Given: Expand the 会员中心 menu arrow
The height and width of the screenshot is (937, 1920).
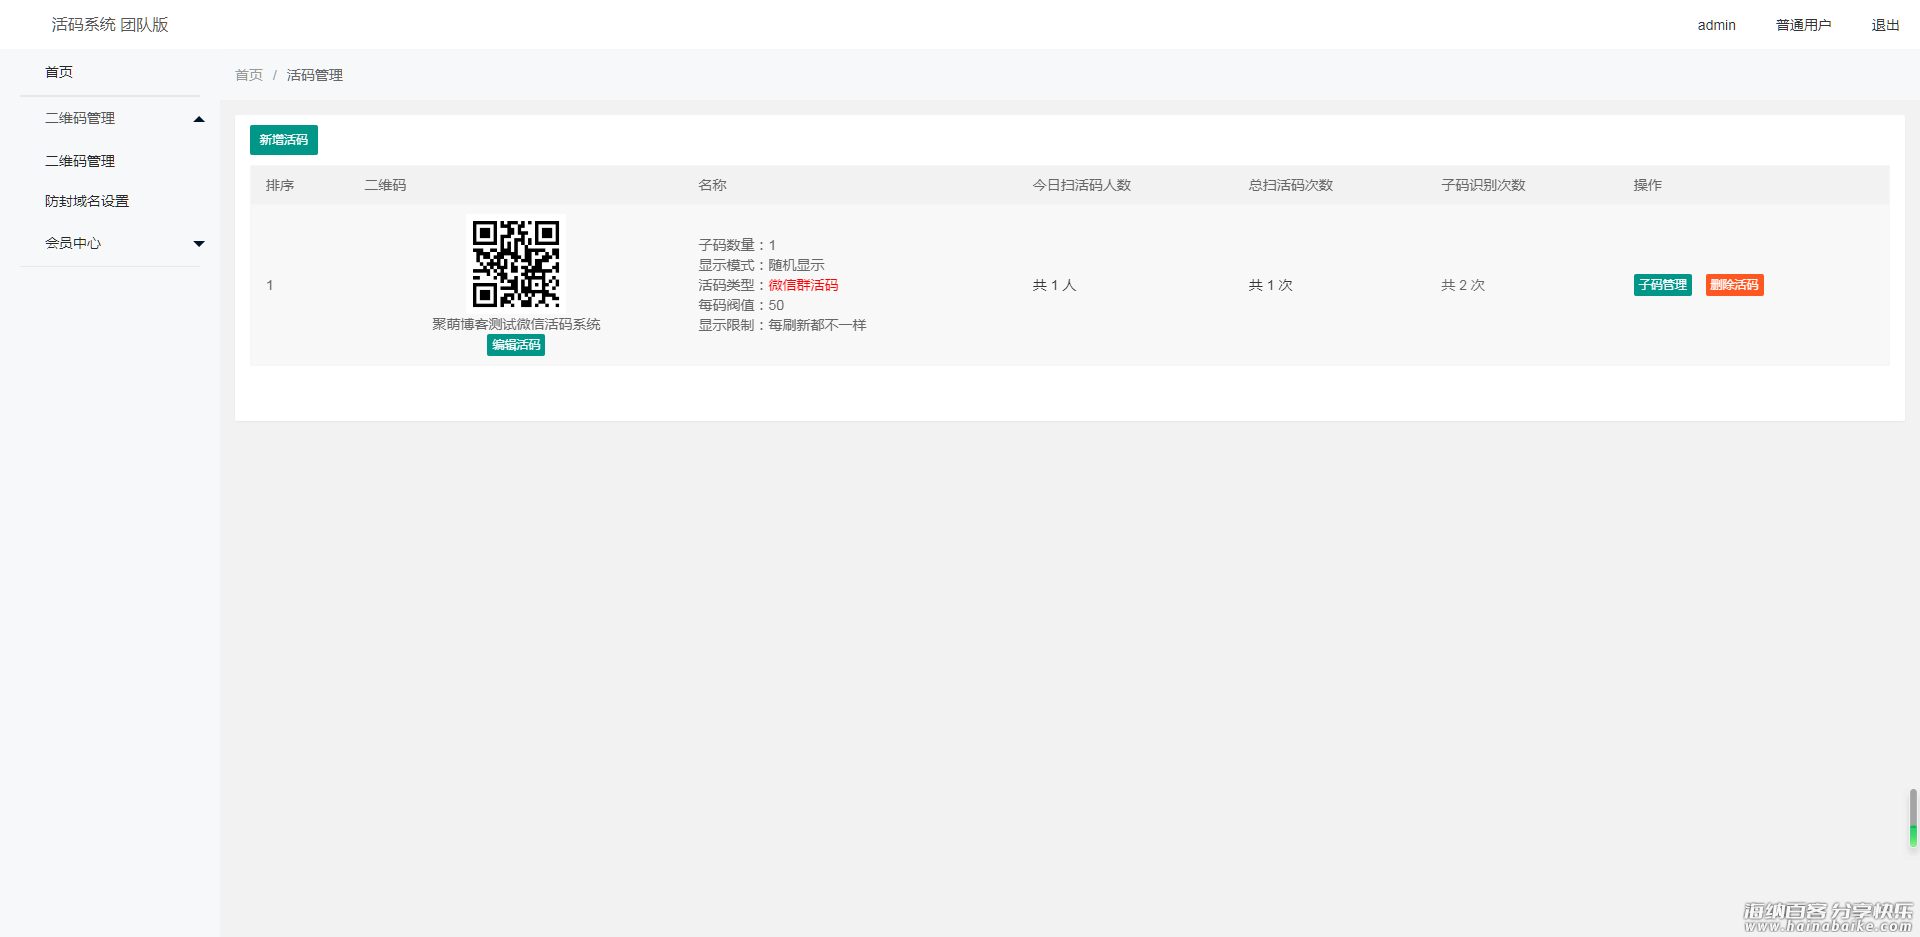Looking at the screenshot, I should click(199, 243).
